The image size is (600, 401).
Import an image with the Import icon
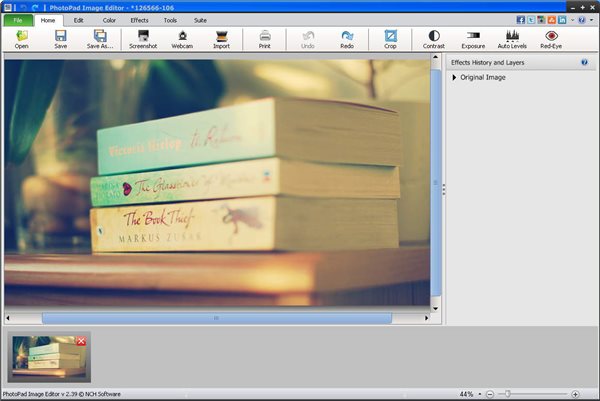[222, 39]
